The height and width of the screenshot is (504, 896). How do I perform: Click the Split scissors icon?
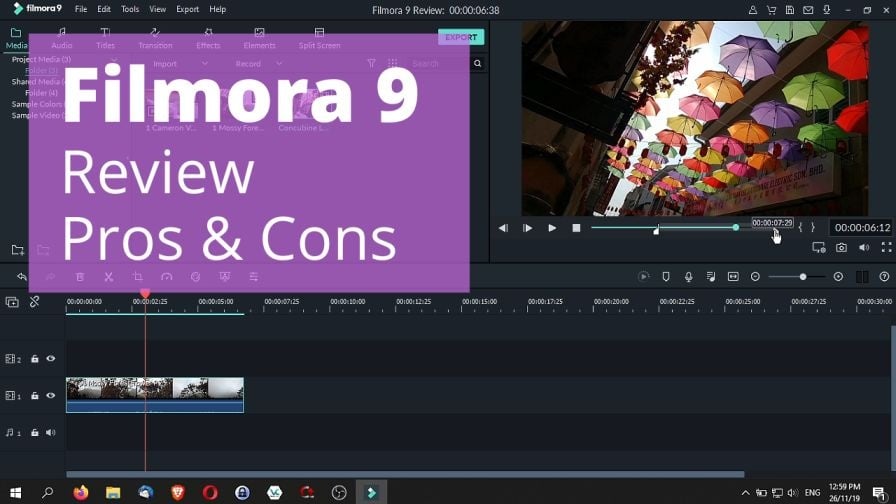[x=109, y=277]
